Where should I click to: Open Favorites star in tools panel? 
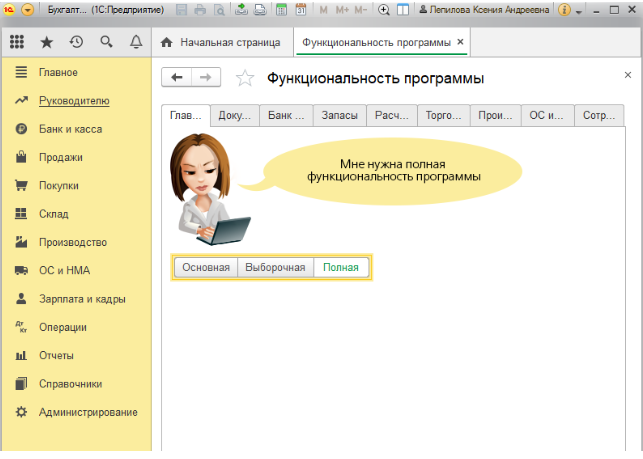pyautogui.click(x=47, y=42)
